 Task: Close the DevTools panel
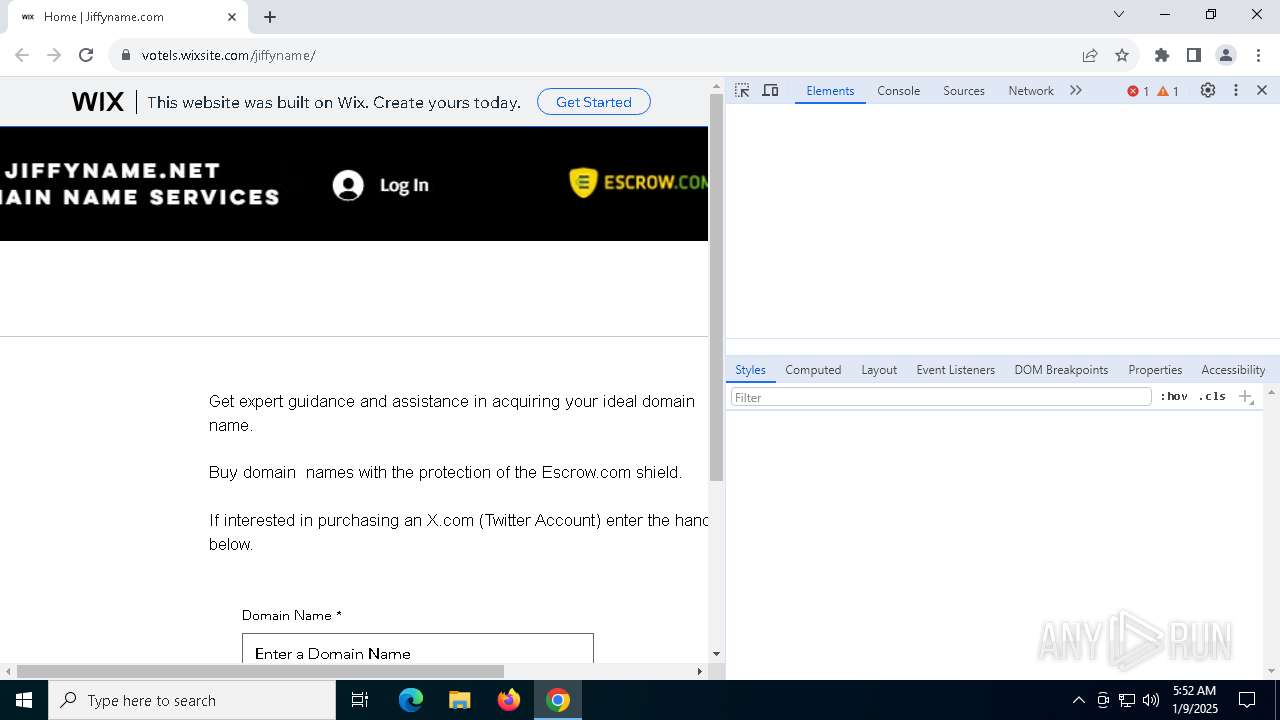pos(1262,90)
